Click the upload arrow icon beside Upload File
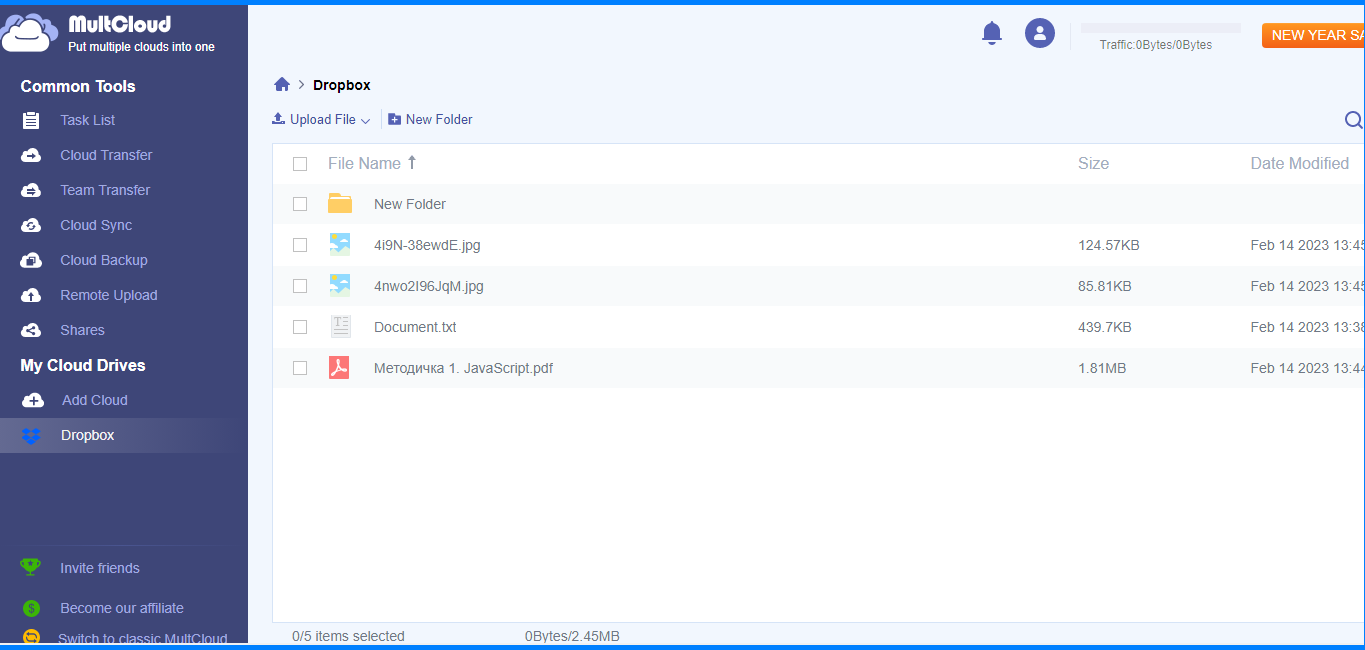1365x650 pixels. (x=279, y=119)
